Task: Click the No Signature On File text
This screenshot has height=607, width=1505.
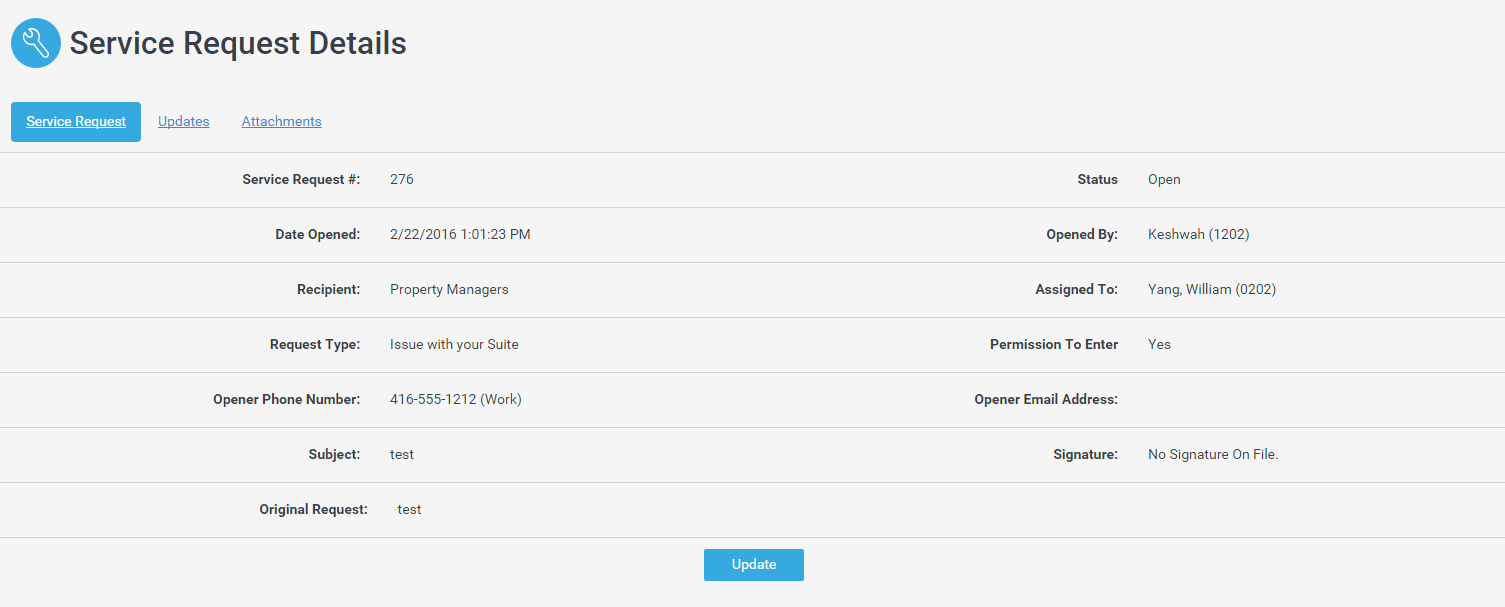Action: (1212, 455)
